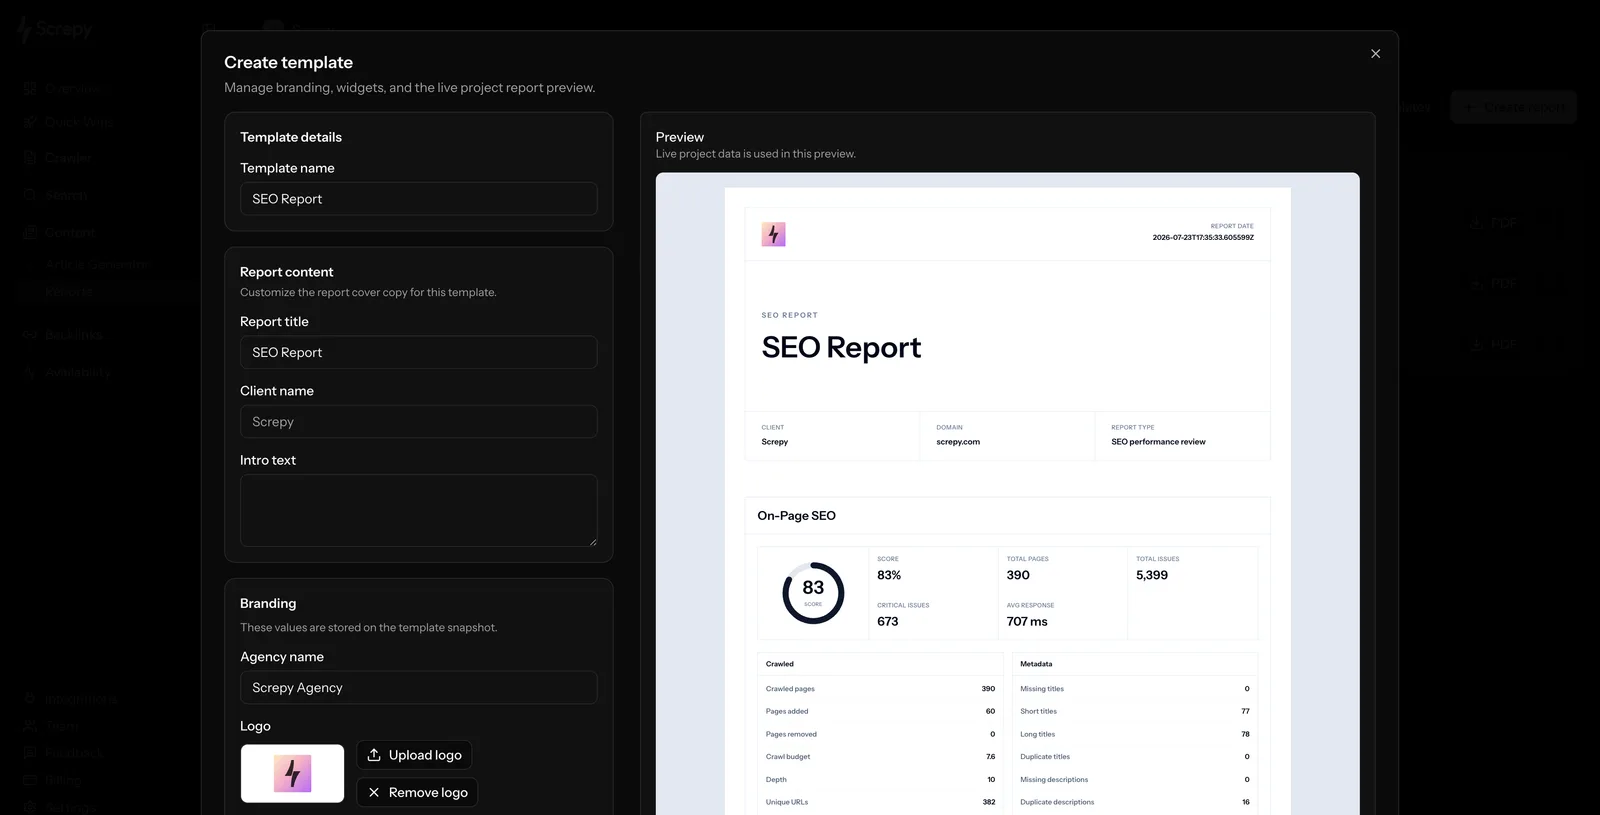Click the Backlinks link icon in sidebar
Viewport: 1600px width, 815px height.
pos(30,334)
